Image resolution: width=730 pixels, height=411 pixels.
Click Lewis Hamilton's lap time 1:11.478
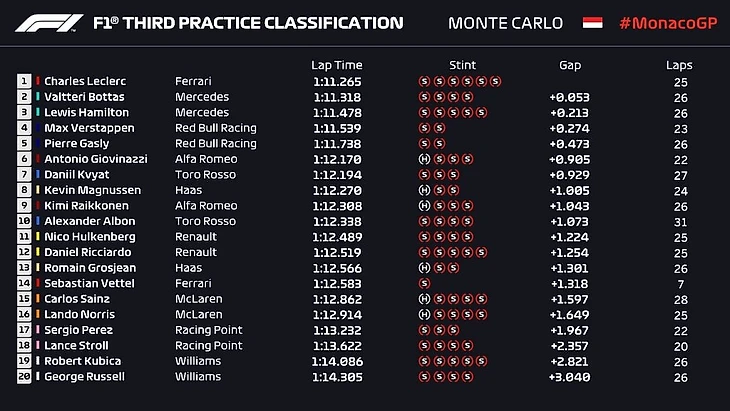point(335,112)
